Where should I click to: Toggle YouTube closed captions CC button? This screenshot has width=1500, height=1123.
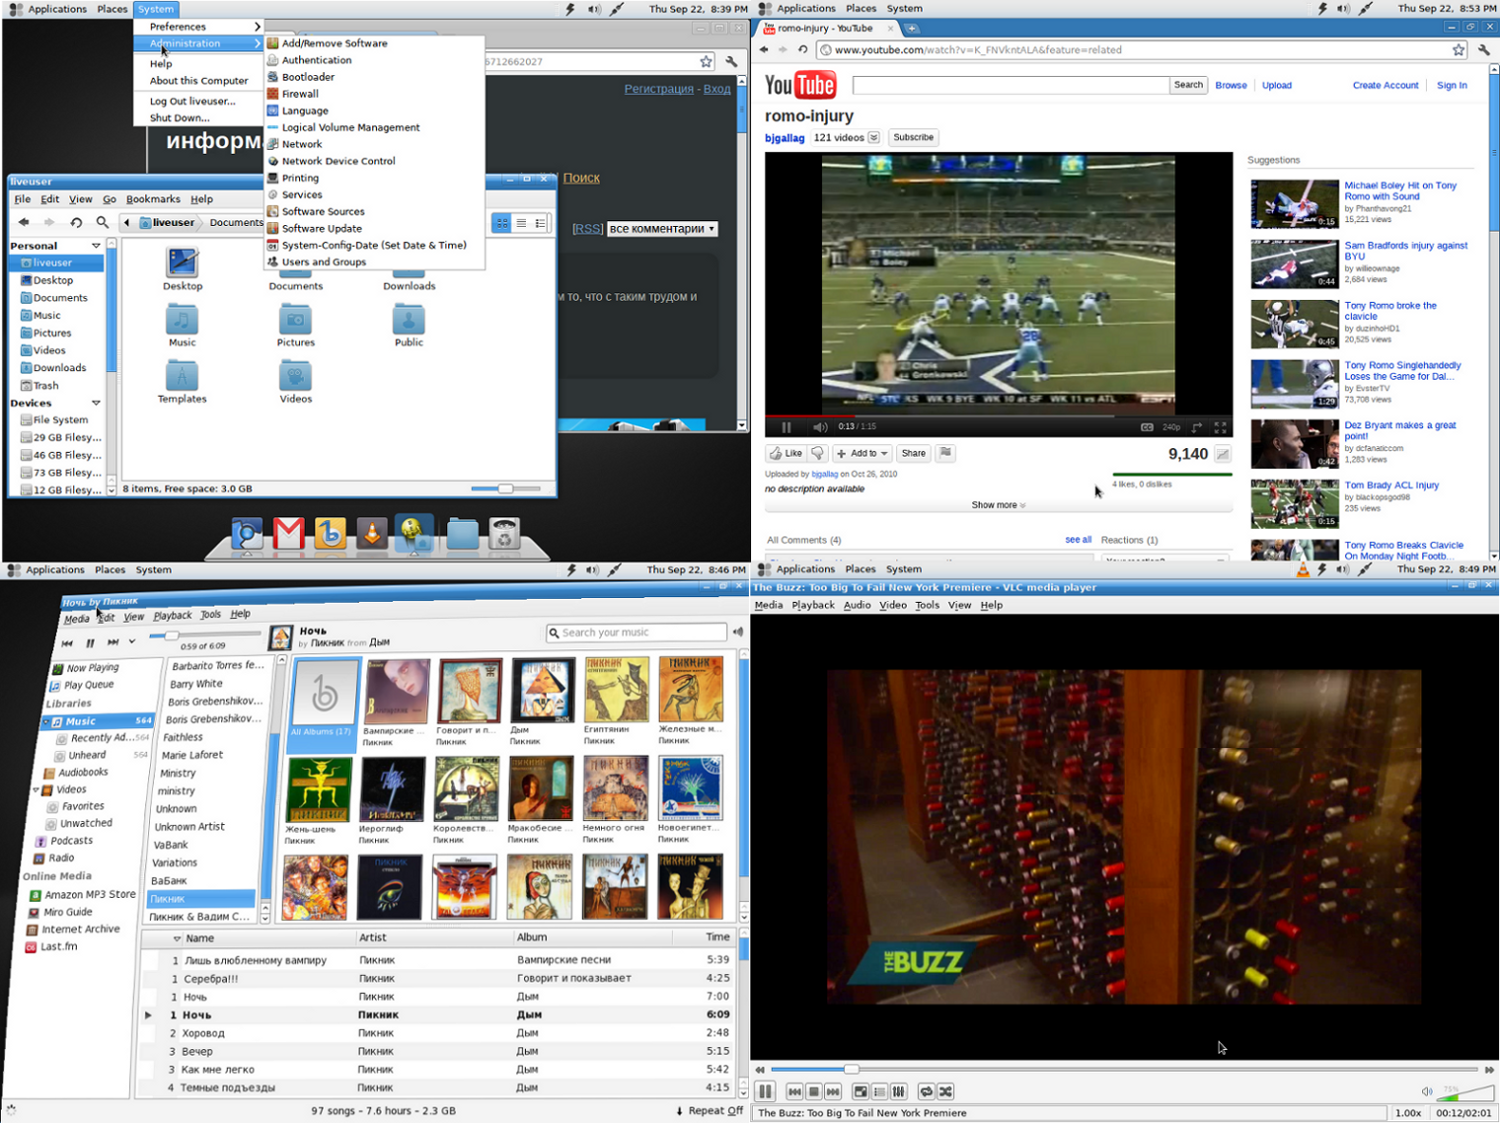(x=1147, y=427)
